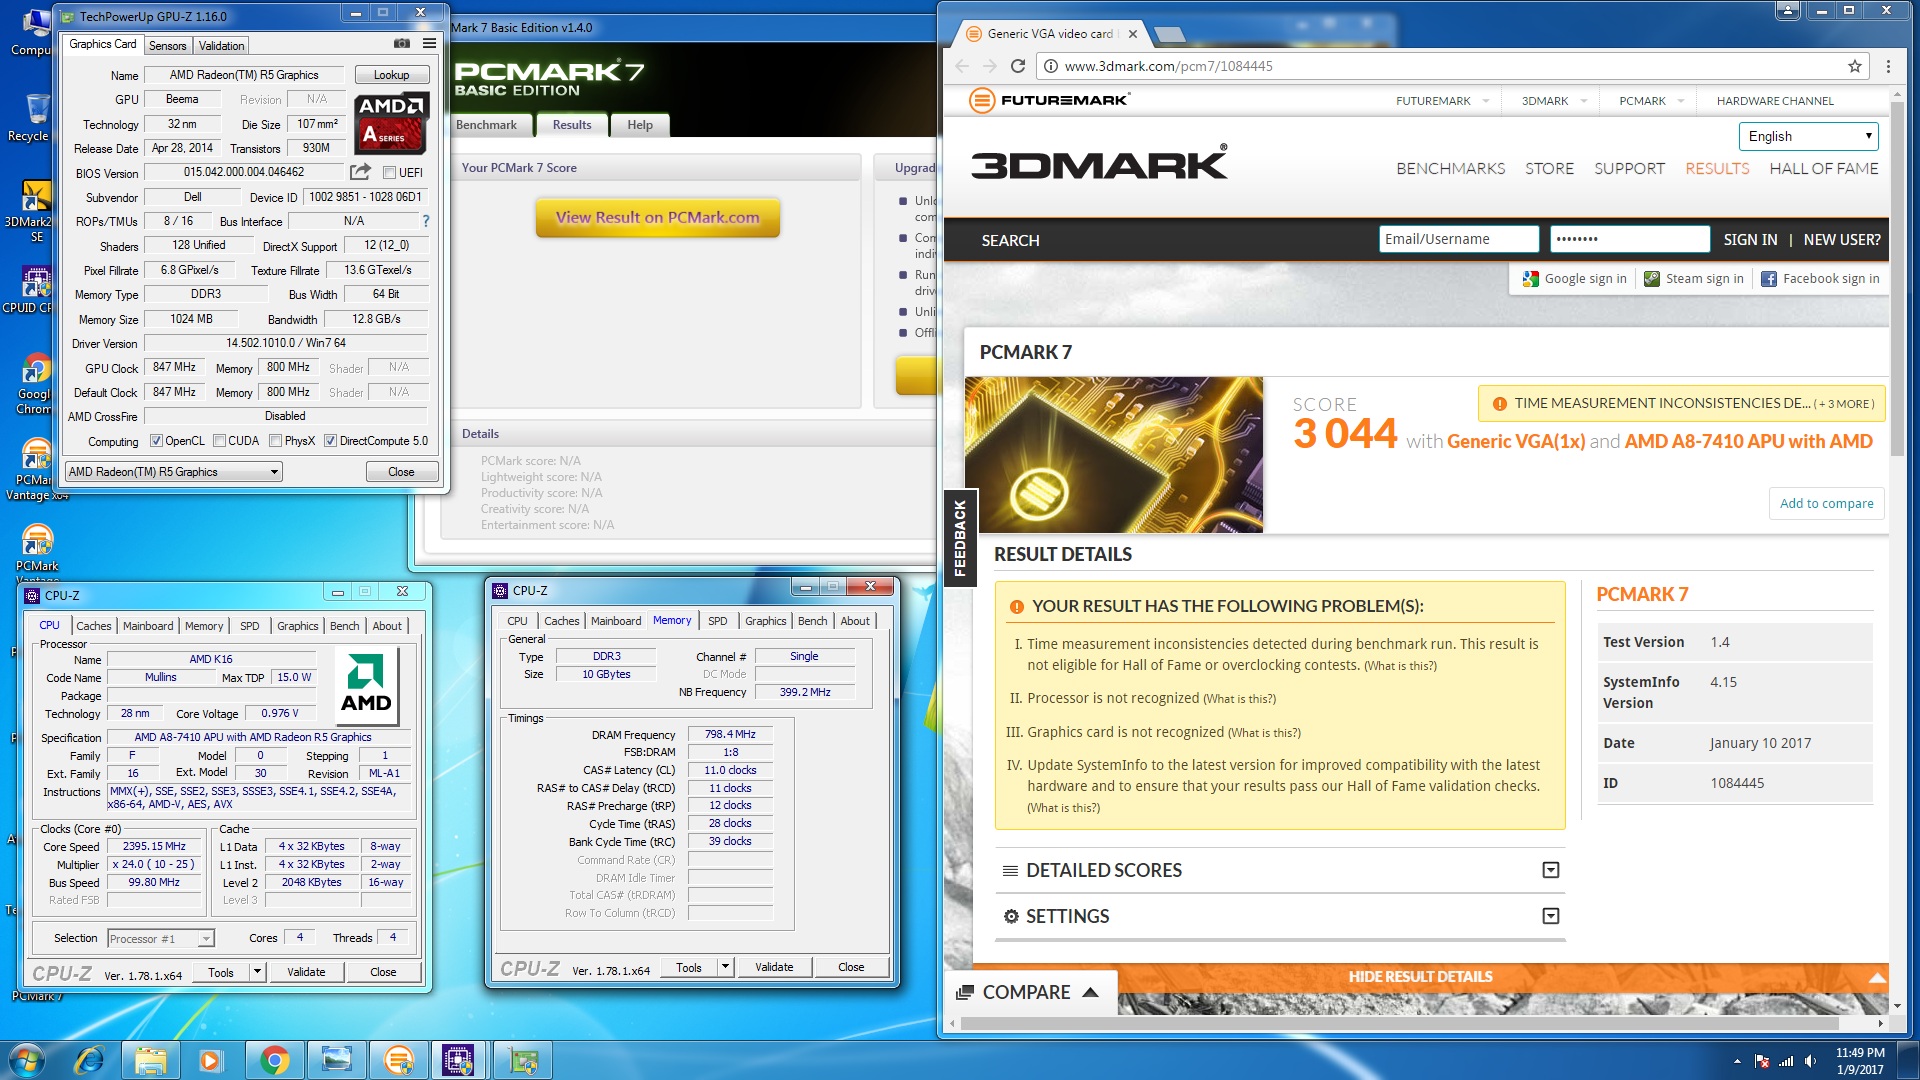The height and width of the screenshot is (1080, 1920).
Task: Open the Results tab in PCMark 7
Action: [572, 125]
